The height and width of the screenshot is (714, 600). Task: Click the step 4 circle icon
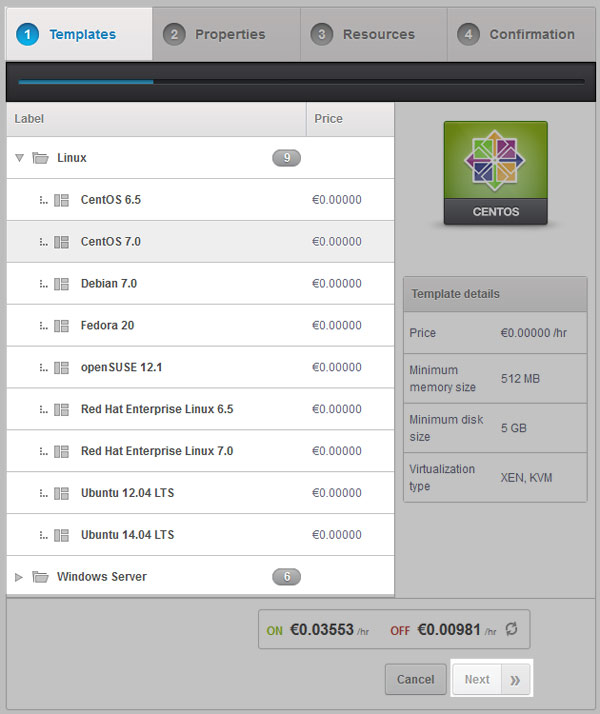coord(468,35)
